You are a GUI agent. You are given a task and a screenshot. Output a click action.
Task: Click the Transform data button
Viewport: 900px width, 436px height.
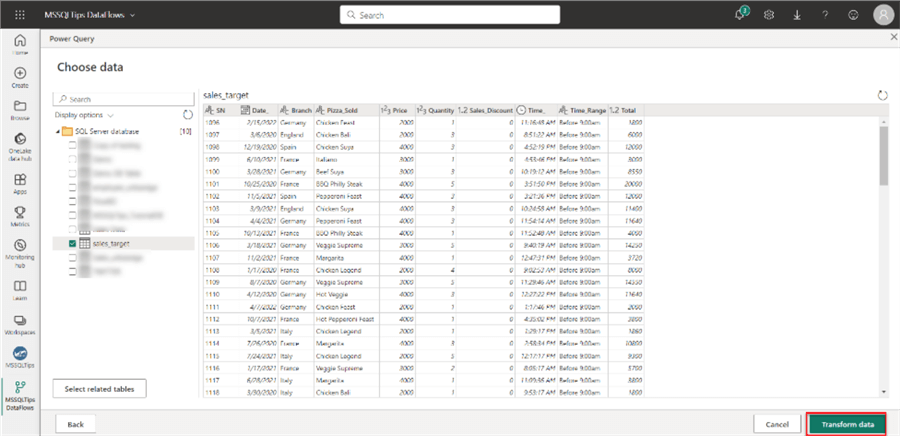click(847, 425)
